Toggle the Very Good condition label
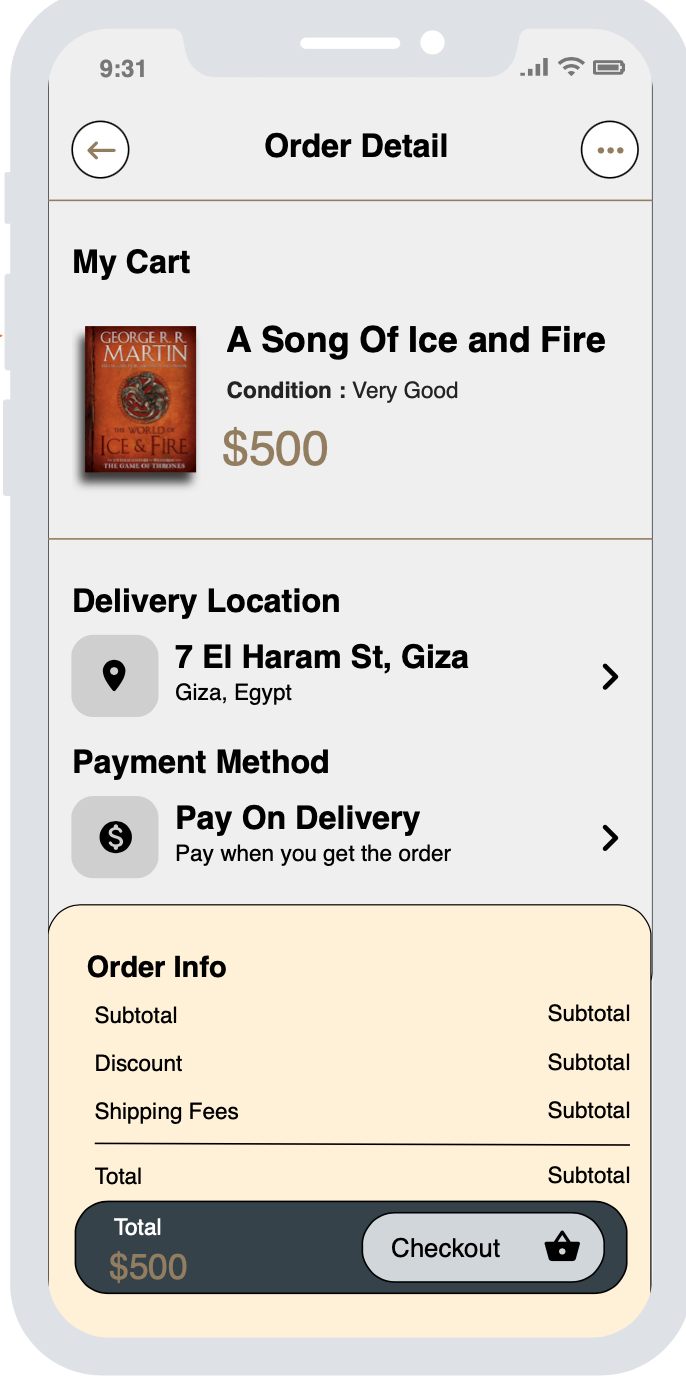 coord(341,390)
